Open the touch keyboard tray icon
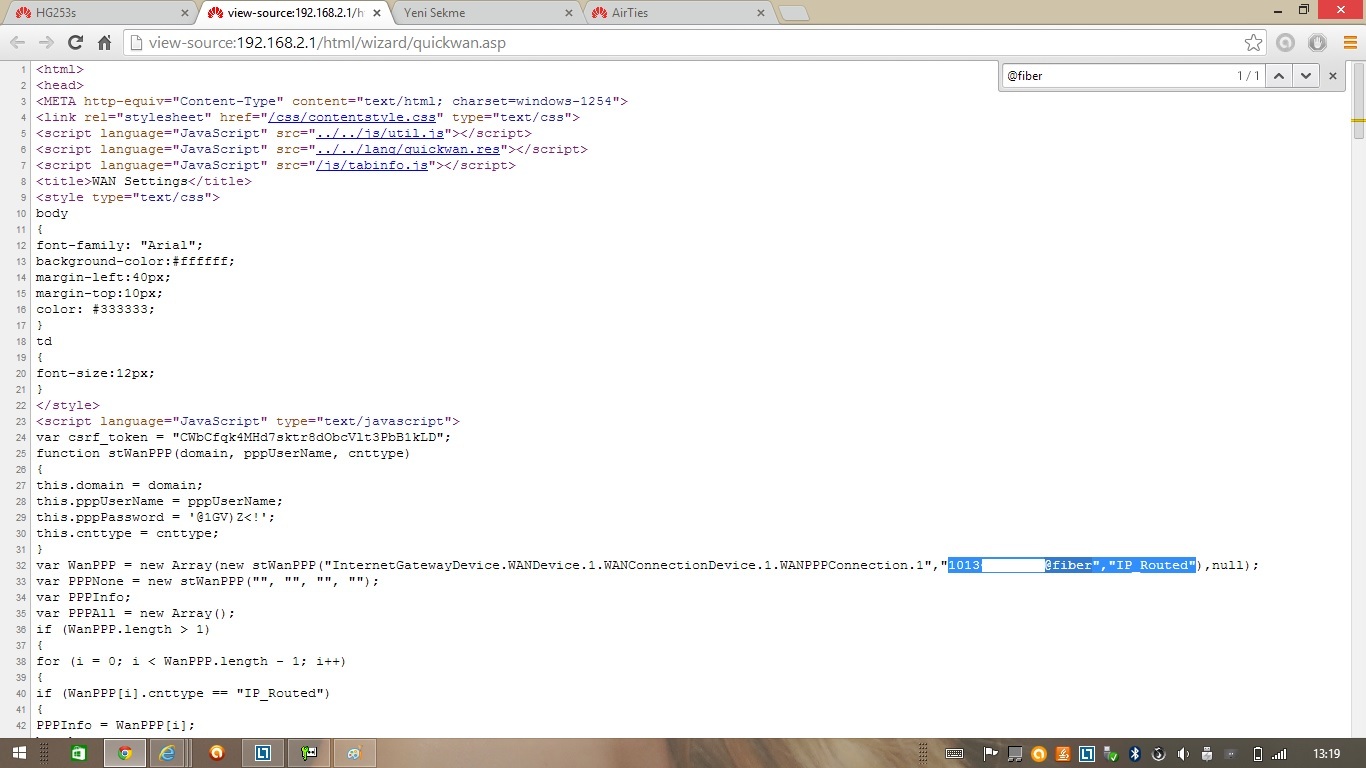The width and height of the screenshot is (1366, 768). pyautogui.click(x=956, y=754)
